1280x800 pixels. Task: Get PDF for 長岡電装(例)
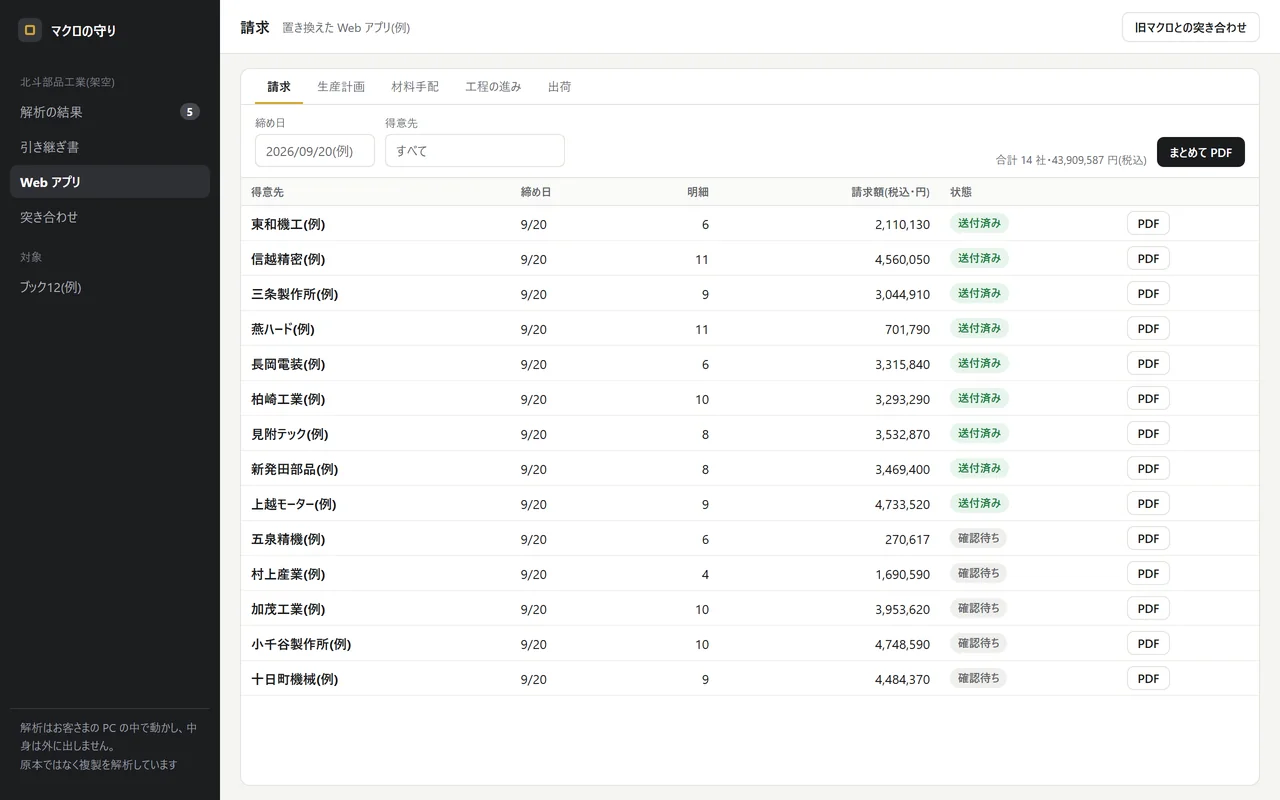1148,364
